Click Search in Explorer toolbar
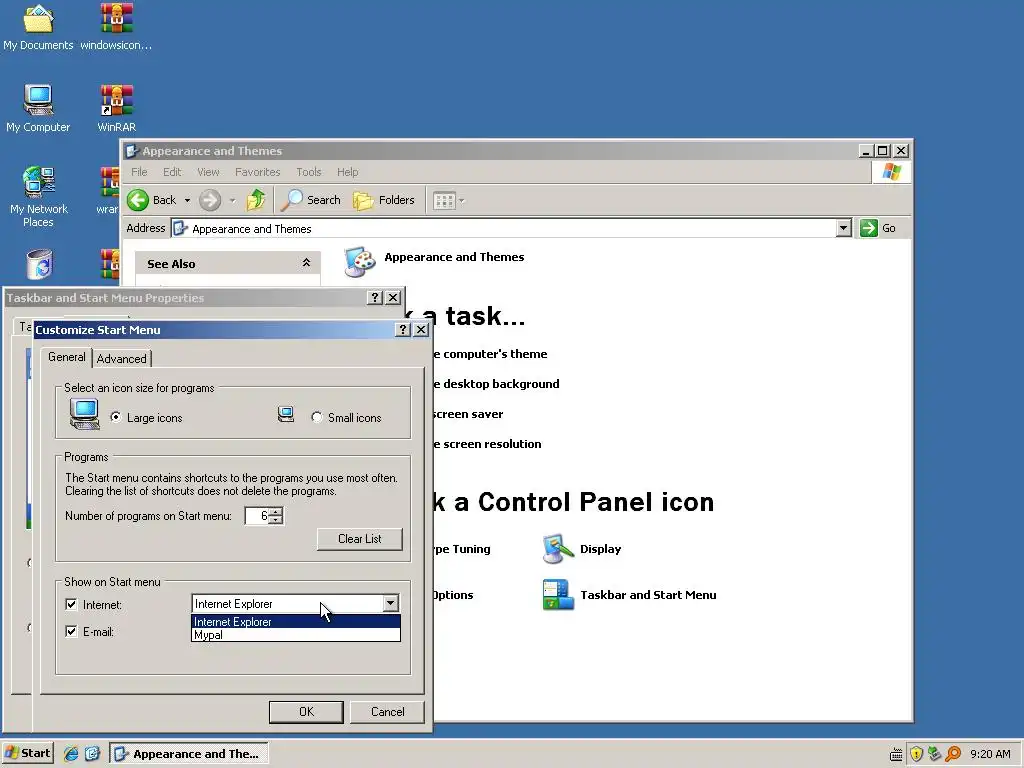 pyautogui.click(x=311, y=200)
